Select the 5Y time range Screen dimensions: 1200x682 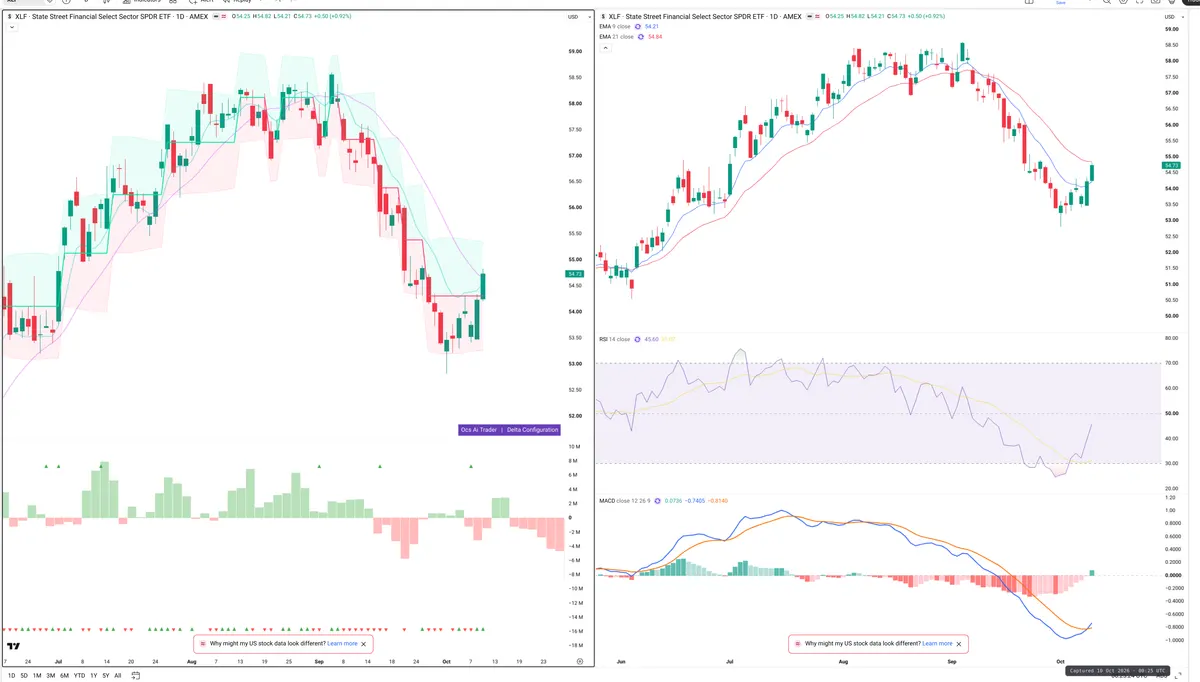[x=106, y=676]
